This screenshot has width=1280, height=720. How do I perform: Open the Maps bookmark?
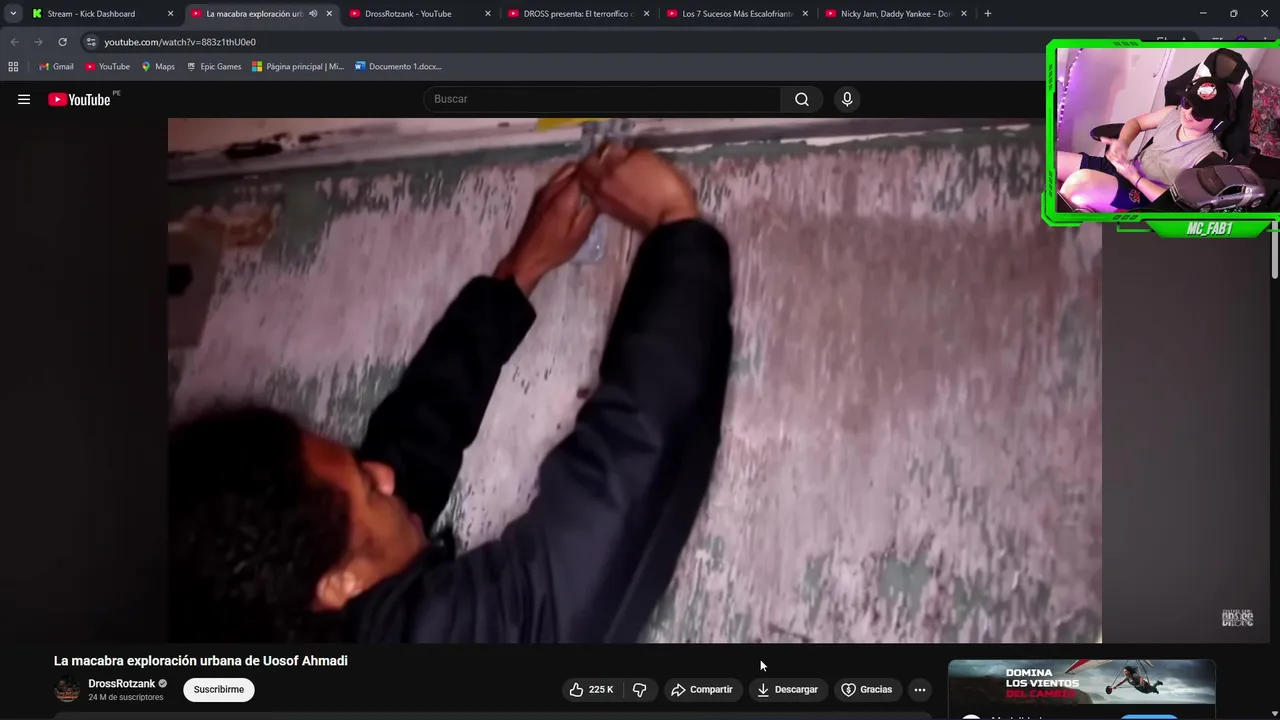158,66
